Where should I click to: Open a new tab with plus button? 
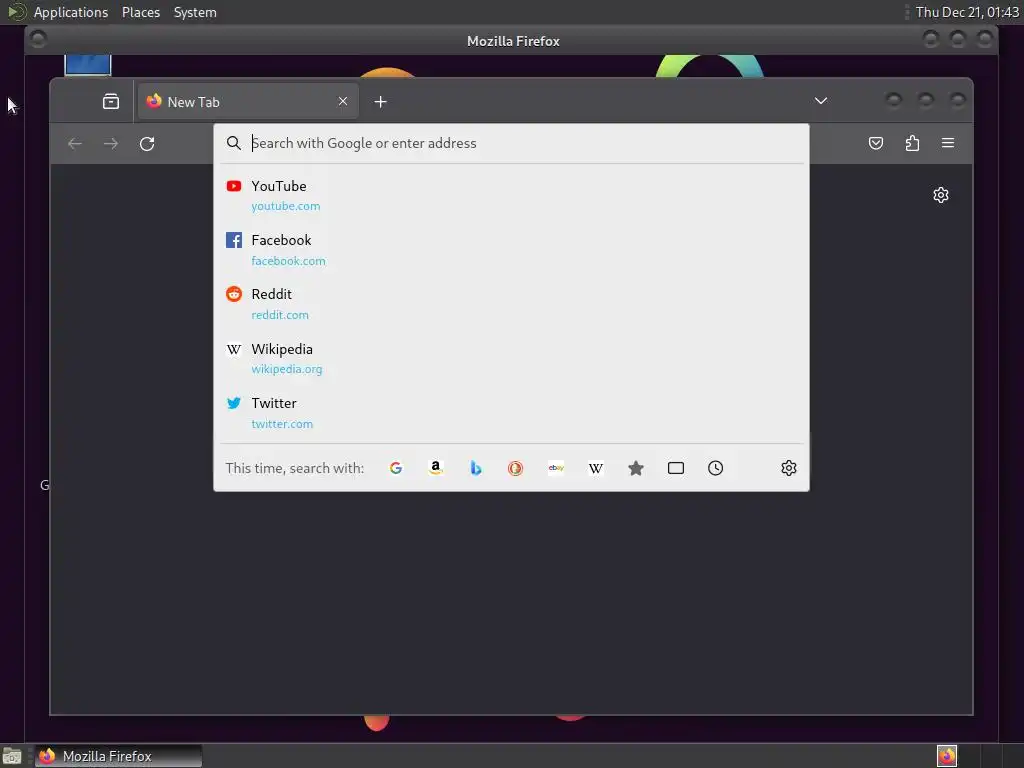[x=381, y=102]
